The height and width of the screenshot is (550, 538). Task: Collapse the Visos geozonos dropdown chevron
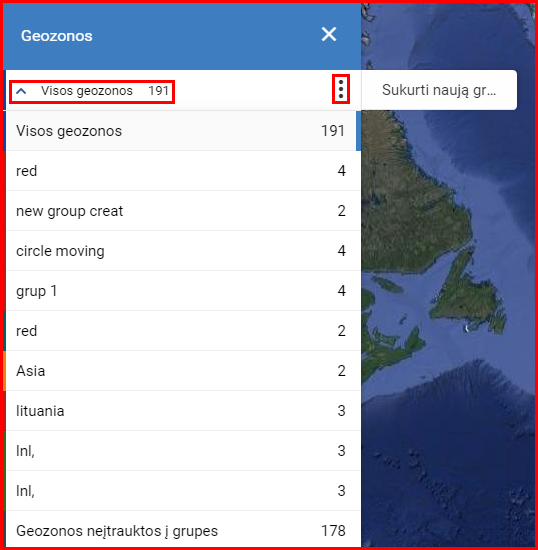click(x=21, y=91)
